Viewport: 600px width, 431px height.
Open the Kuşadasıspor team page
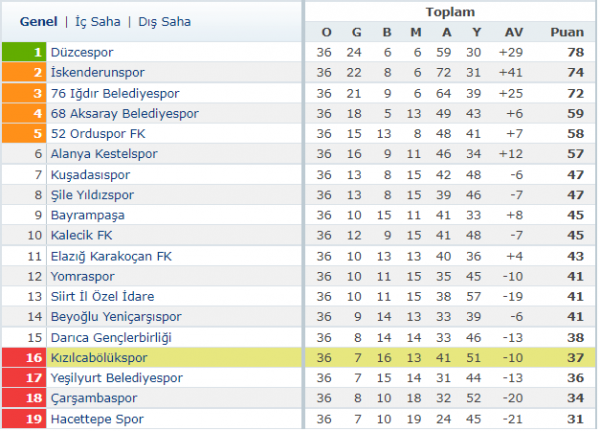click(90, 174)
